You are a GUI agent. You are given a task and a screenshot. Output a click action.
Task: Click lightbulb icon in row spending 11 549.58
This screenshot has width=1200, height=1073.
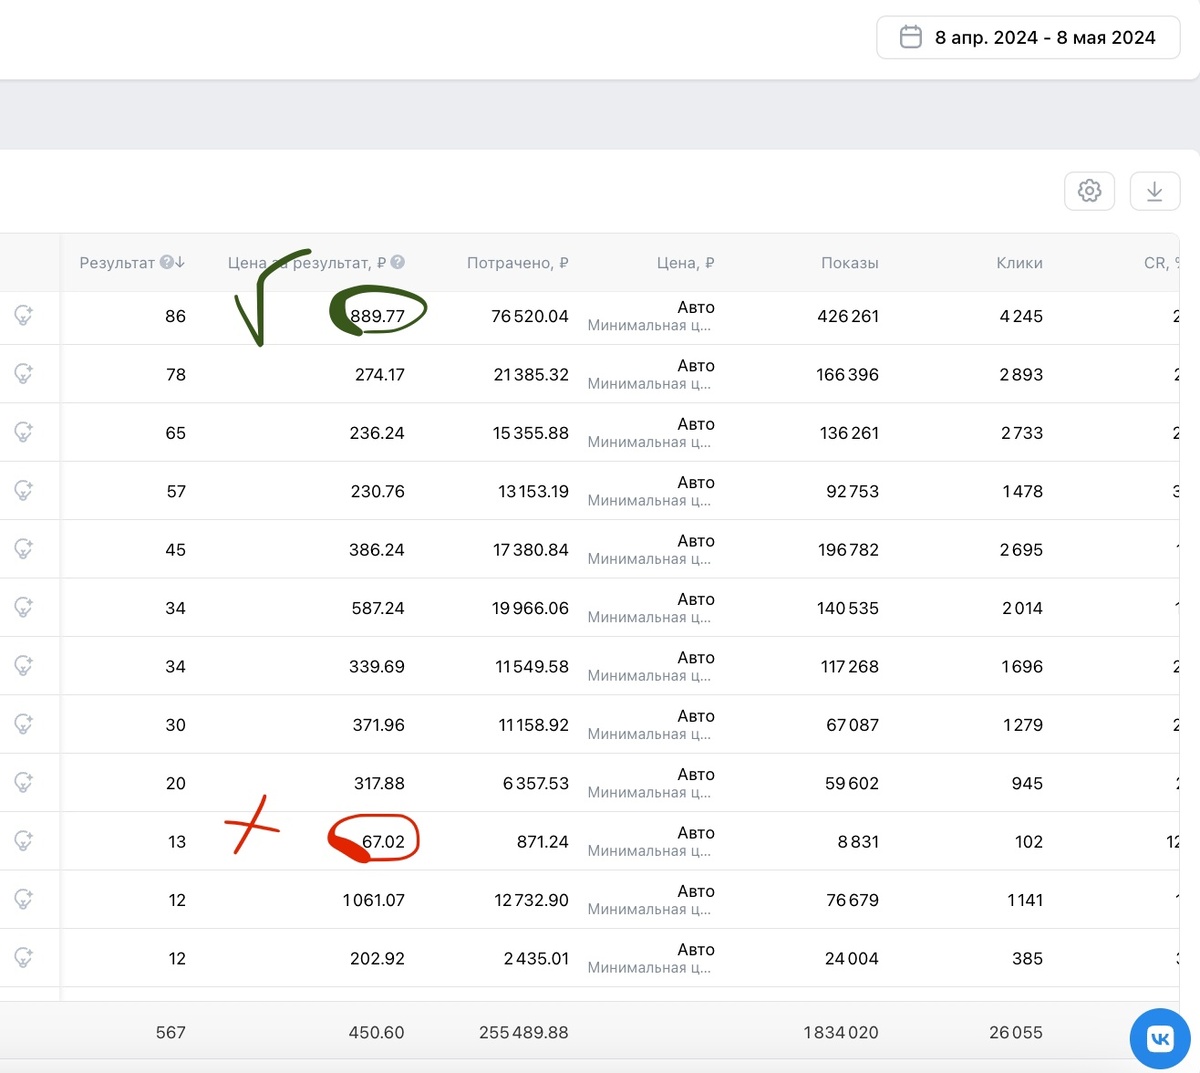pos(24,666)
